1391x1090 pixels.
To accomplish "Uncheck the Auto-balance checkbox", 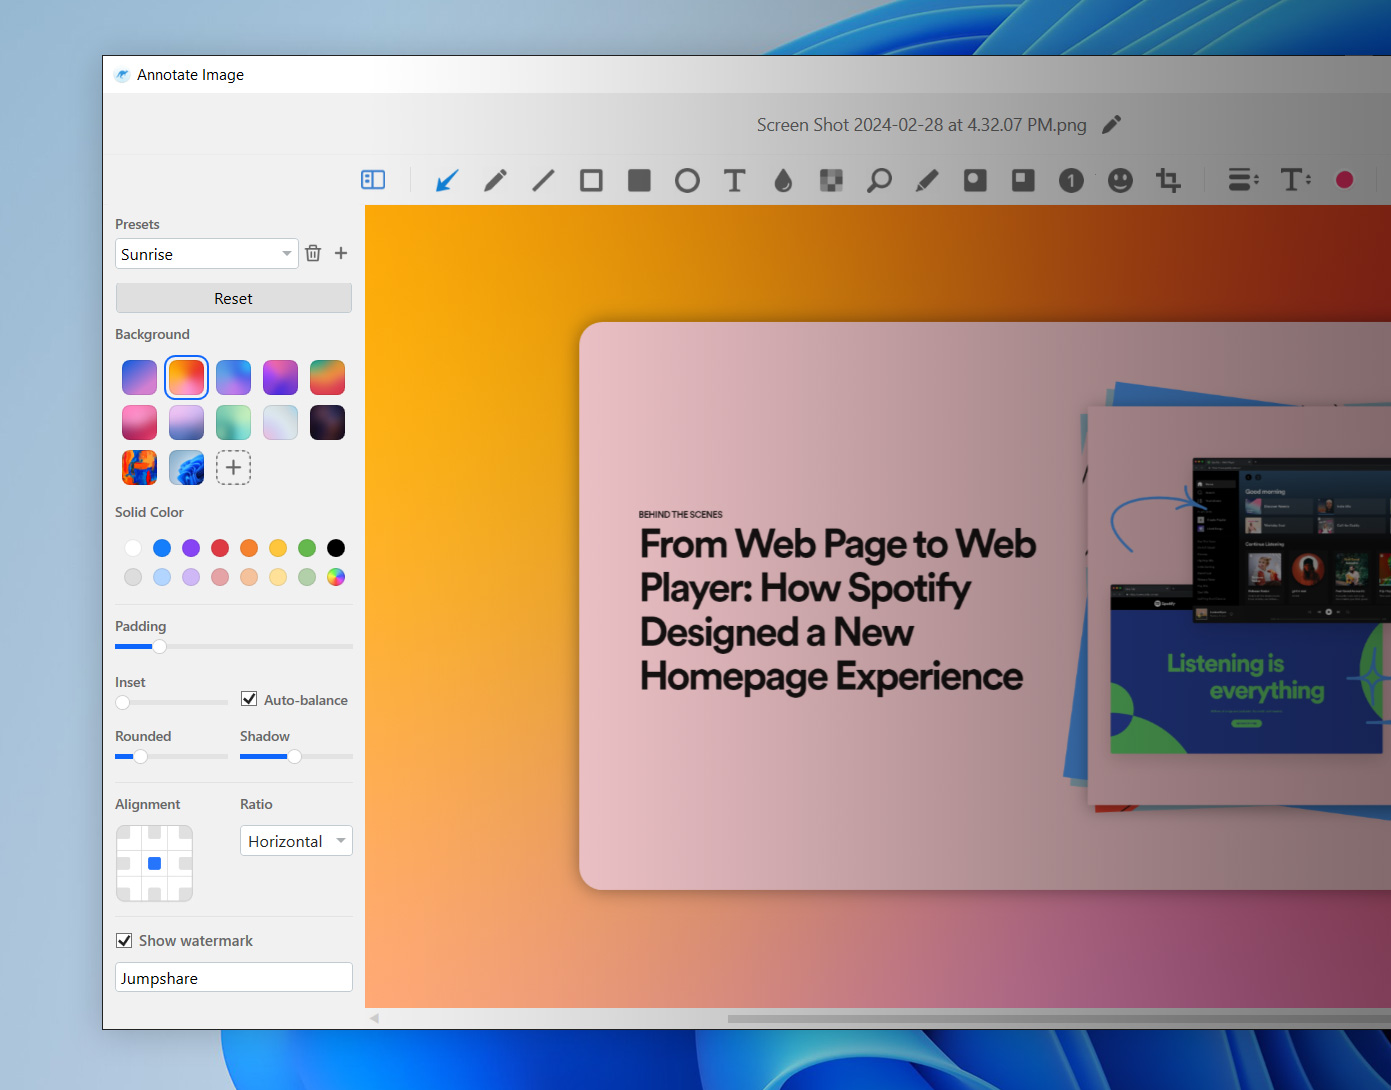I will (x=250, y=699).
